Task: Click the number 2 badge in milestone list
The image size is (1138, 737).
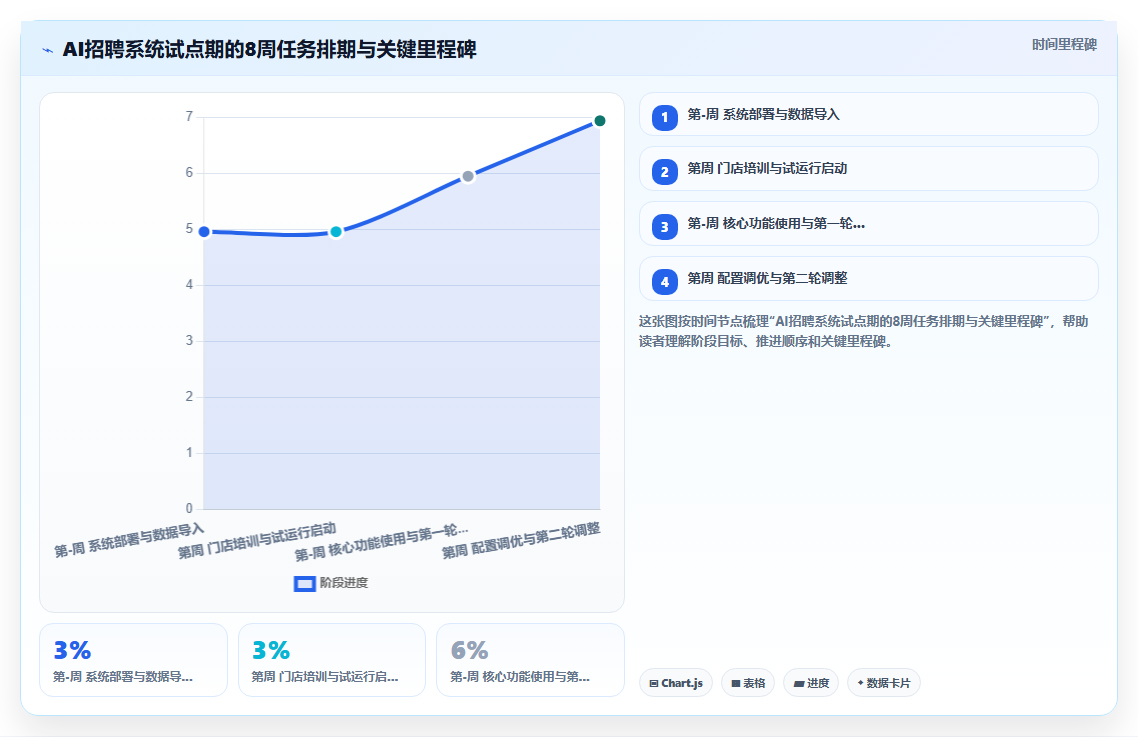Action: point(664,172)
